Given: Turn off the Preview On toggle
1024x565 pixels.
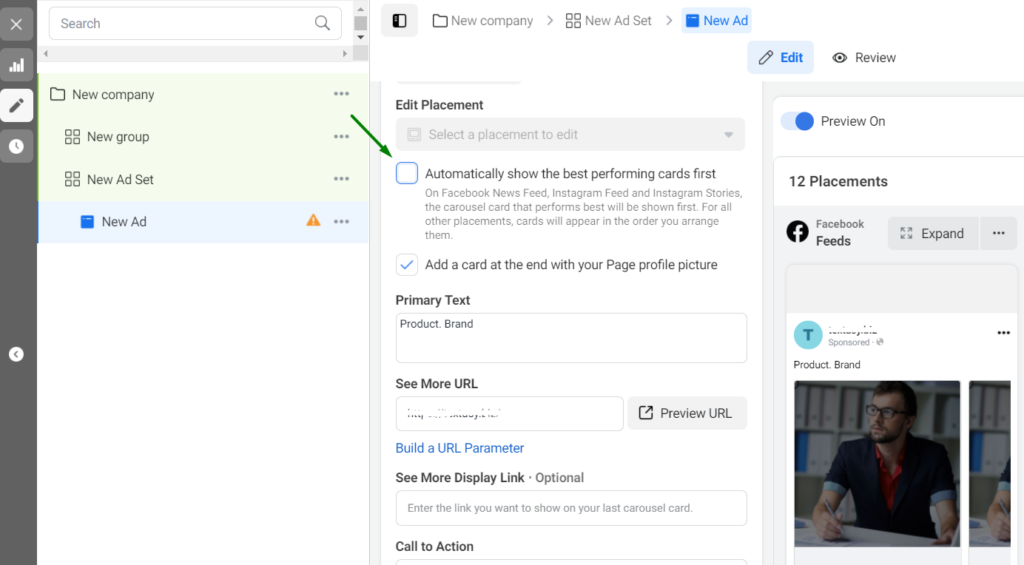Looking at the screenshot, I should pyautogui.click(x=798, y=121).
